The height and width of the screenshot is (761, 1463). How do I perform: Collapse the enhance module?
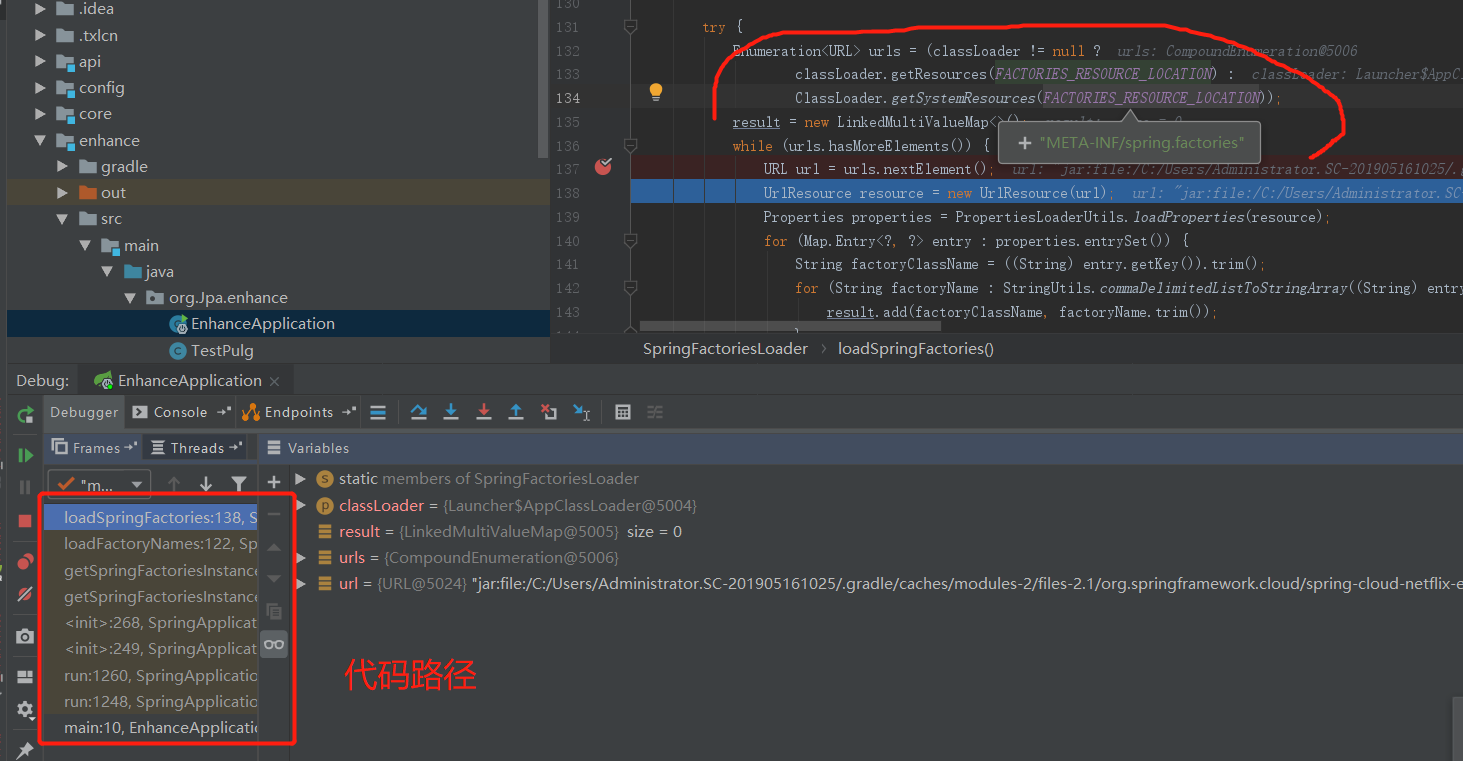[x=41, y=141]
